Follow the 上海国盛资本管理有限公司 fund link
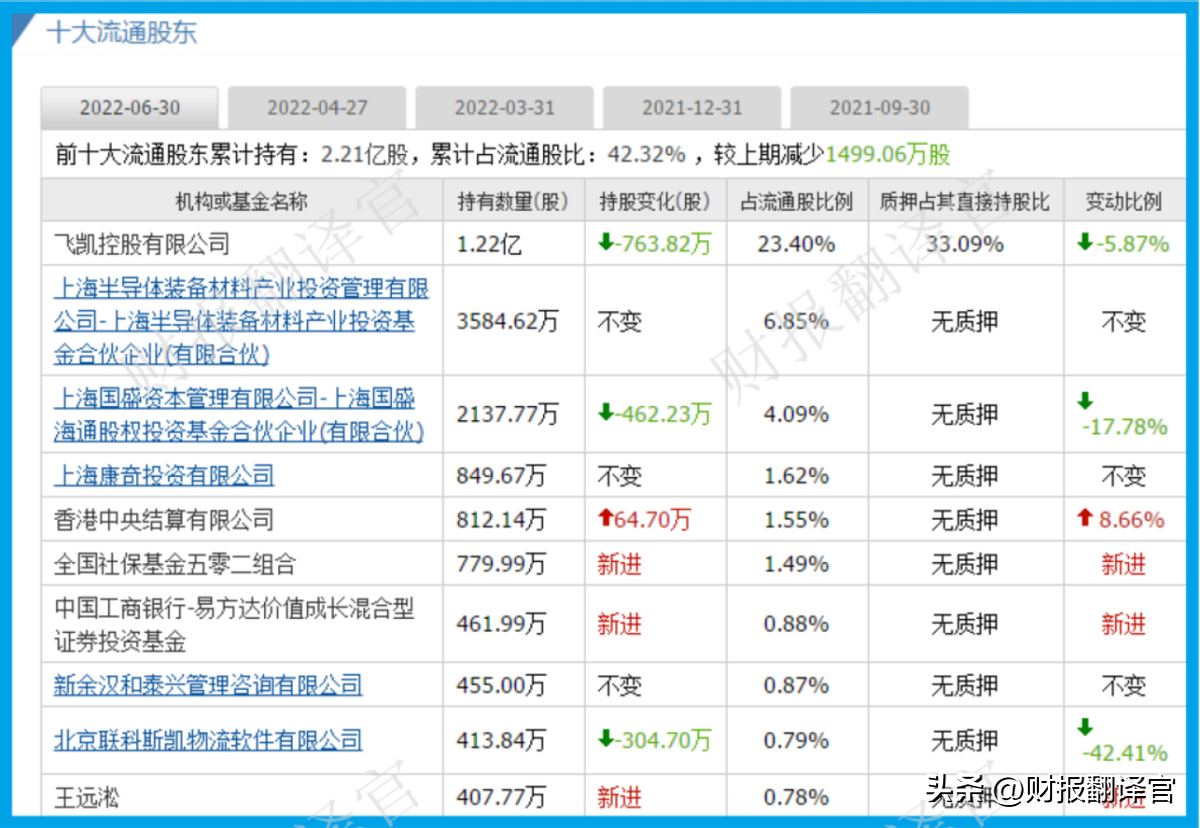This screenshot has height=828, width=1200. coord(239,415)
